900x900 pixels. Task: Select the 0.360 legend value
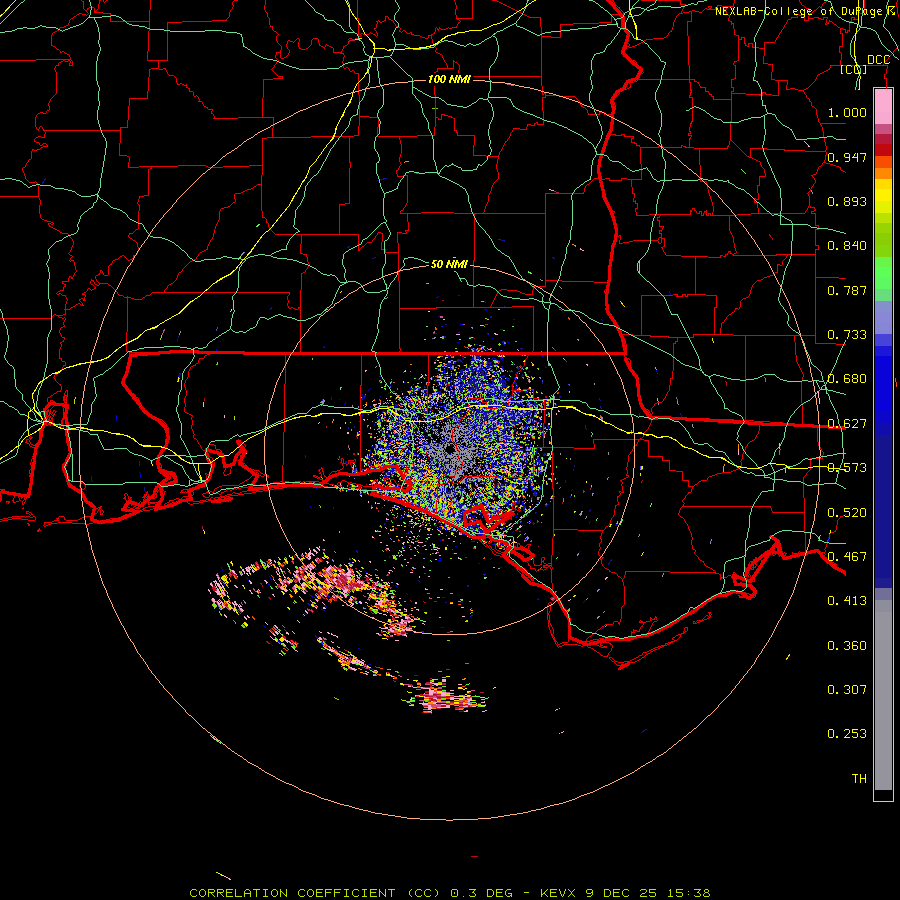847,646
